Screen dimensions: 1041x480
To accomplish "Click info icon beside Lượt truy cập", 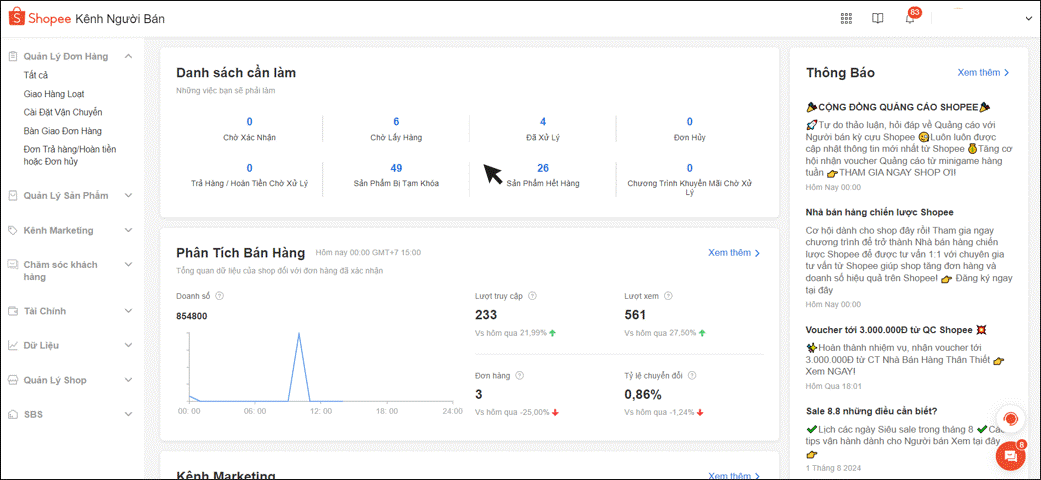I will 532,296.
